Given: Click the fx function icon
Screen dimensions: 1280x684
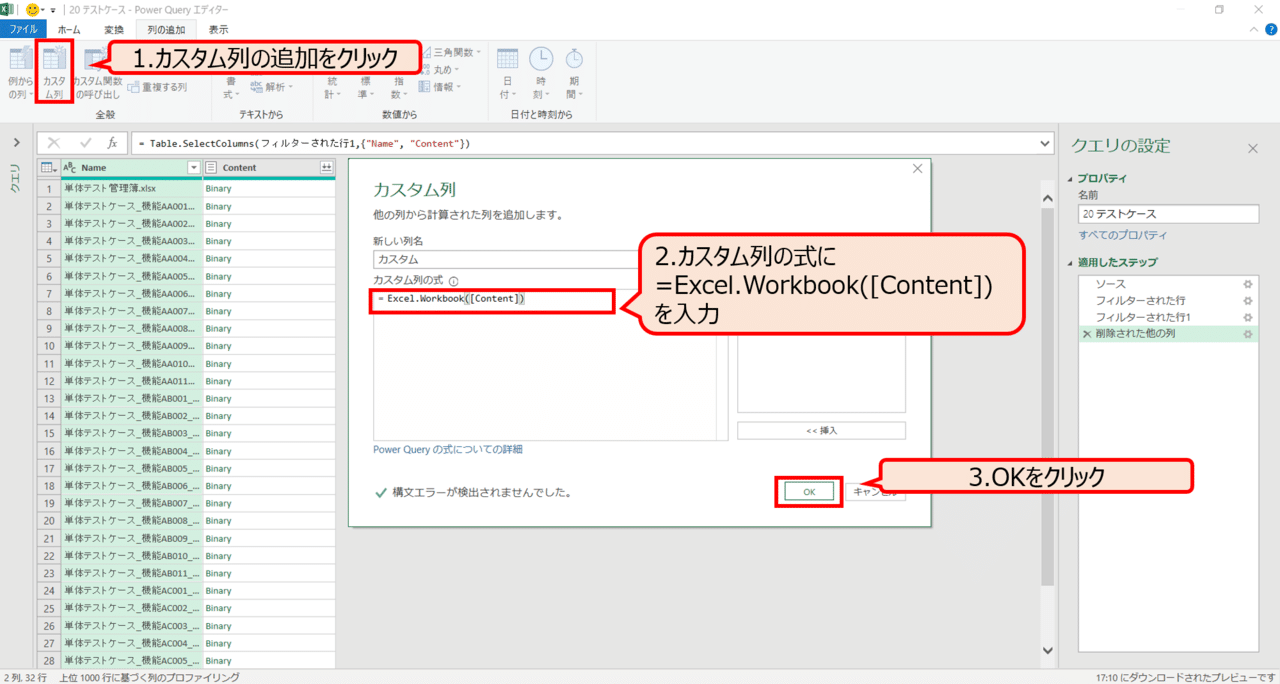Looking at the screenshot, I should pyautogui.click(x=113, y=144).
